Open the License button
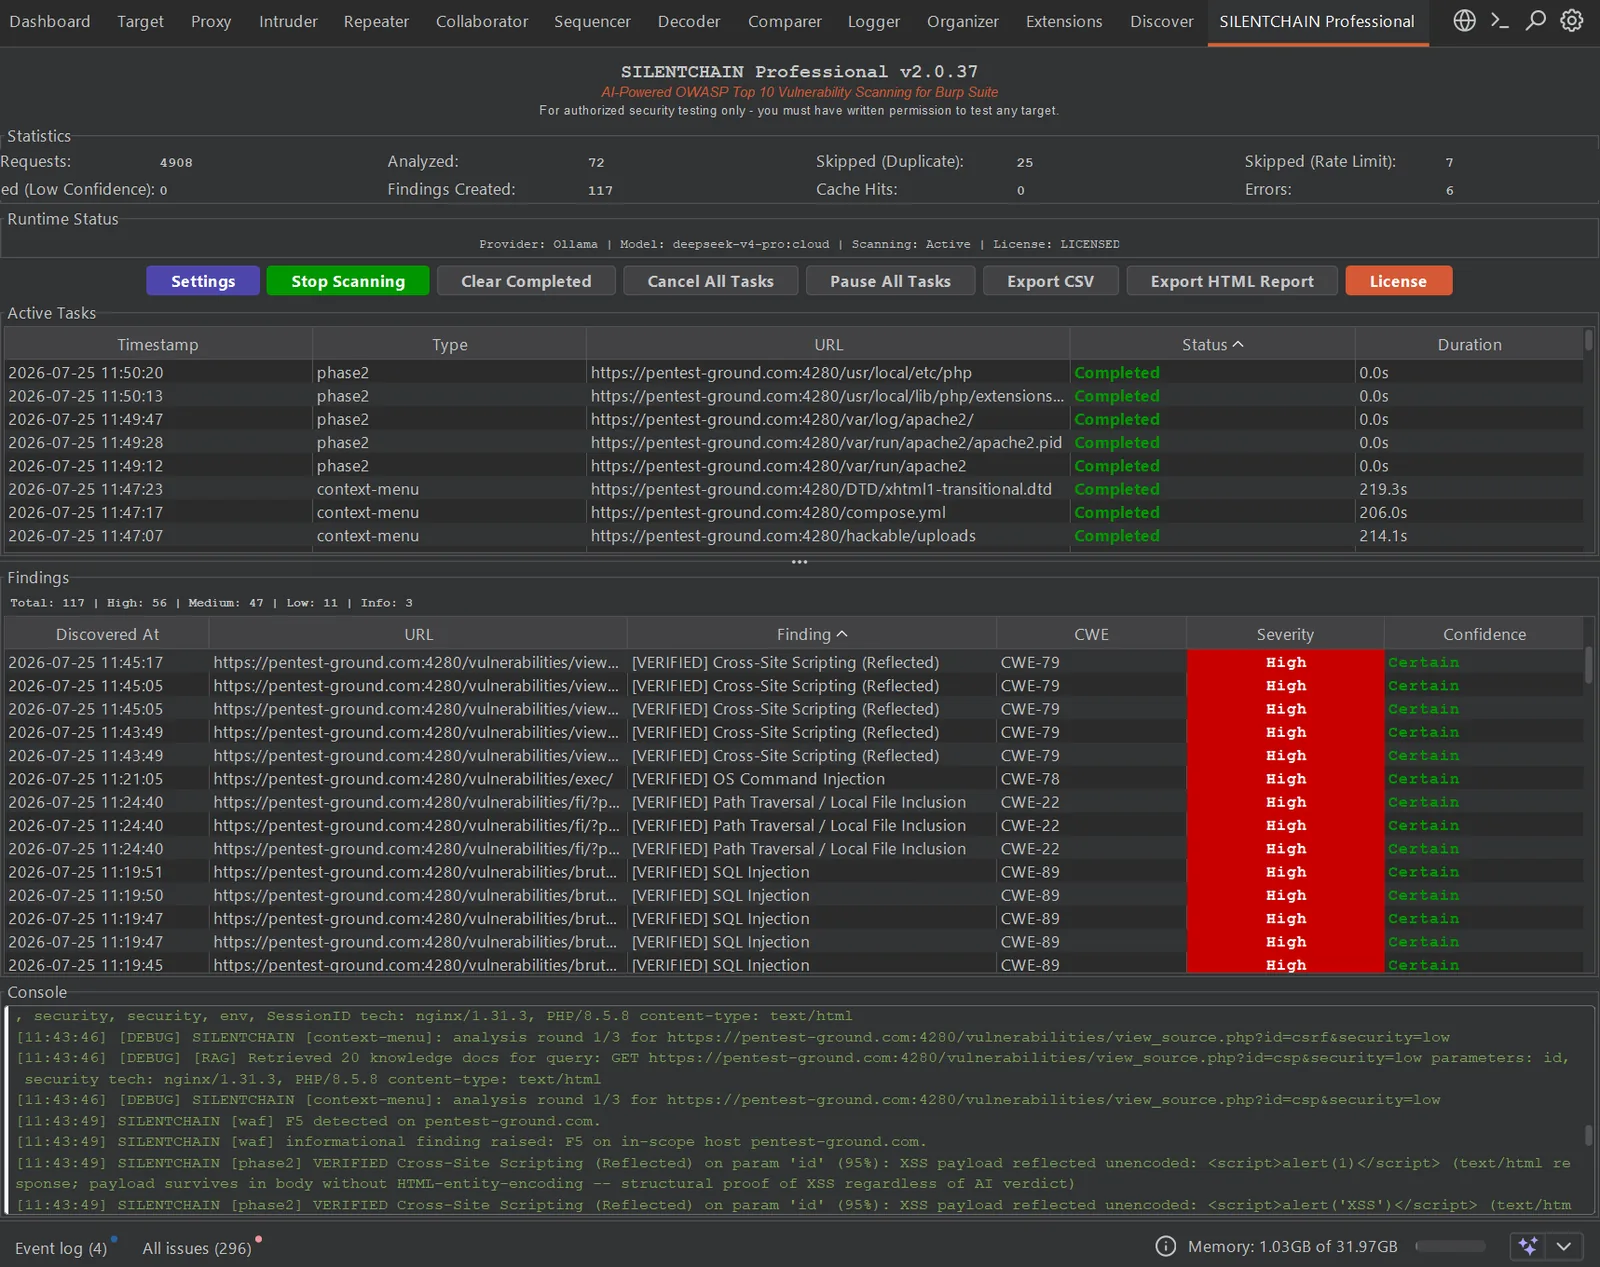 (1398, 281)
